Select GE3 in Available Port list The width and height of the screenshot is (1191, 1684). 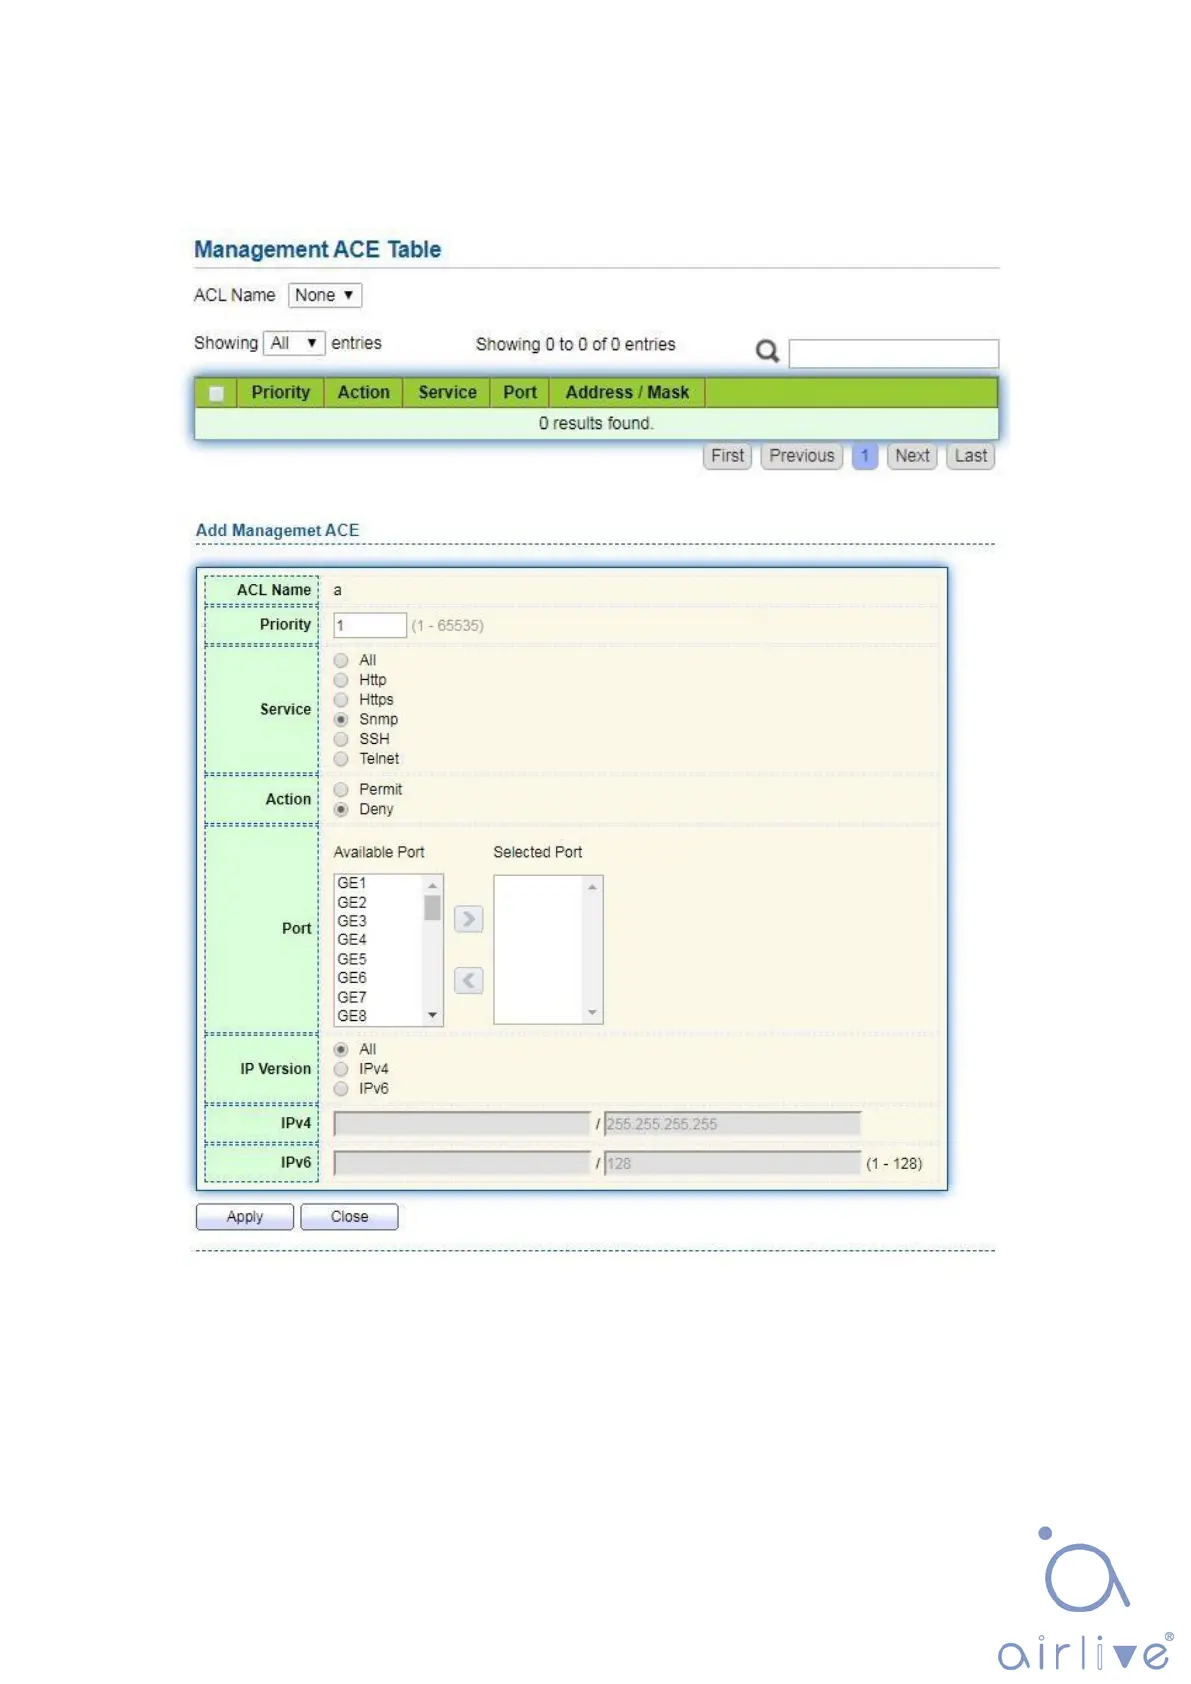click(352, 921)
